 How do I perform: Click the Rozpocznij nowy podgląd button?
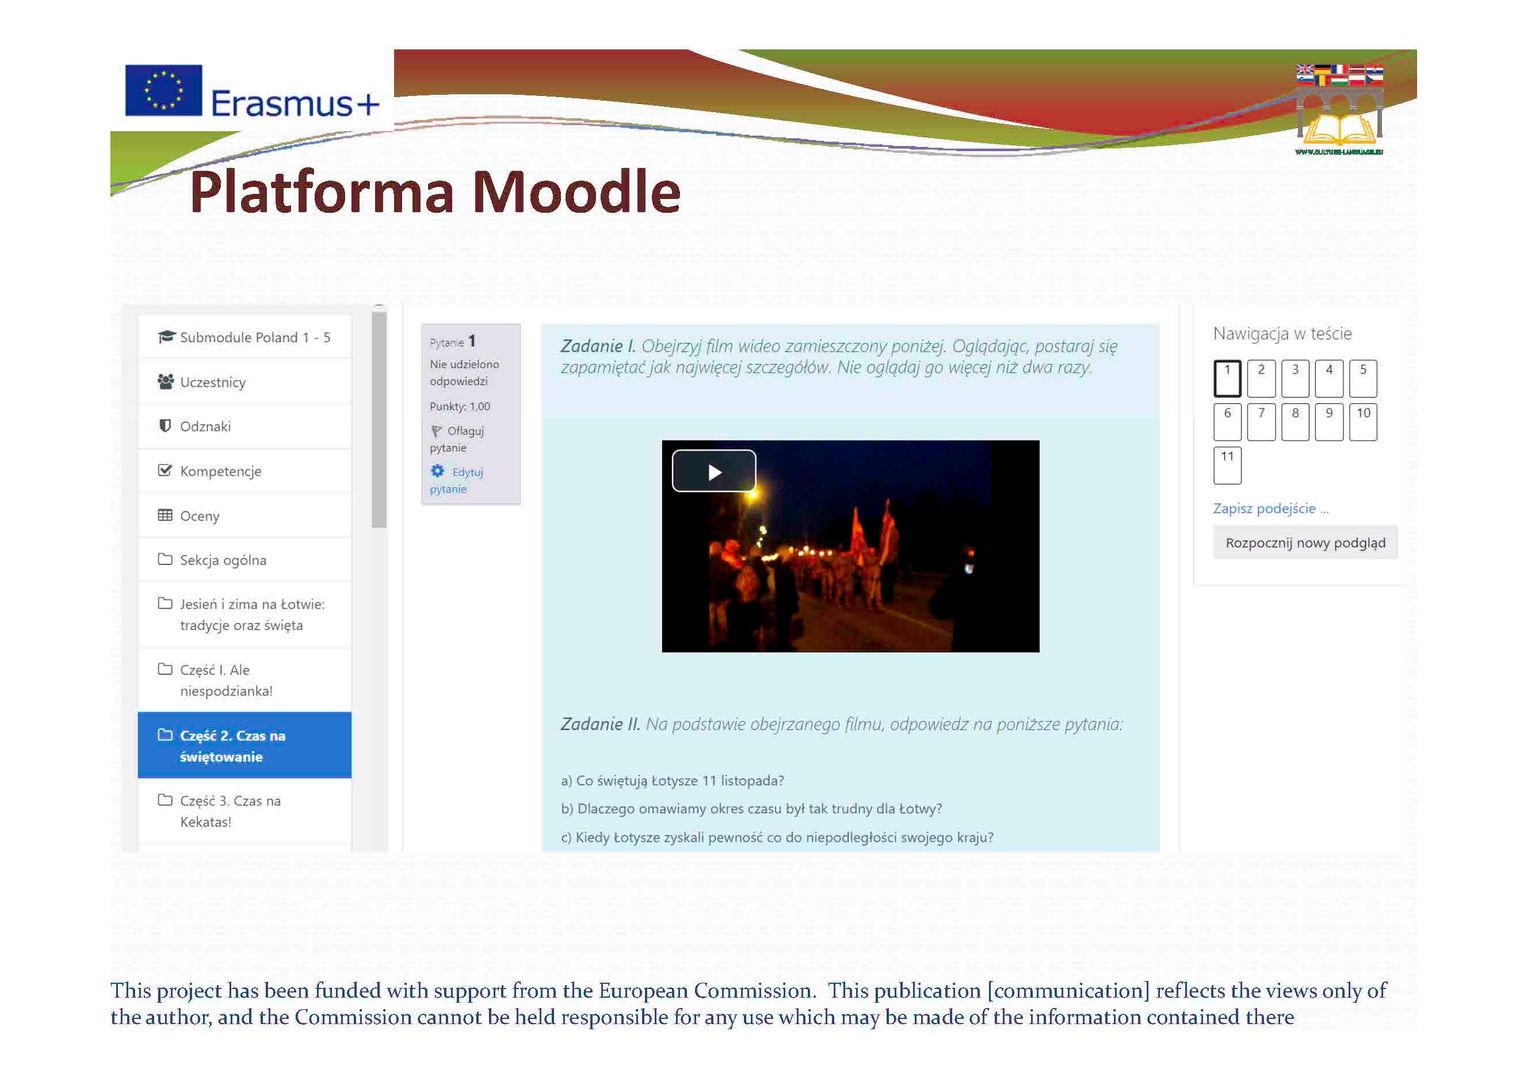coord(1305,542)
